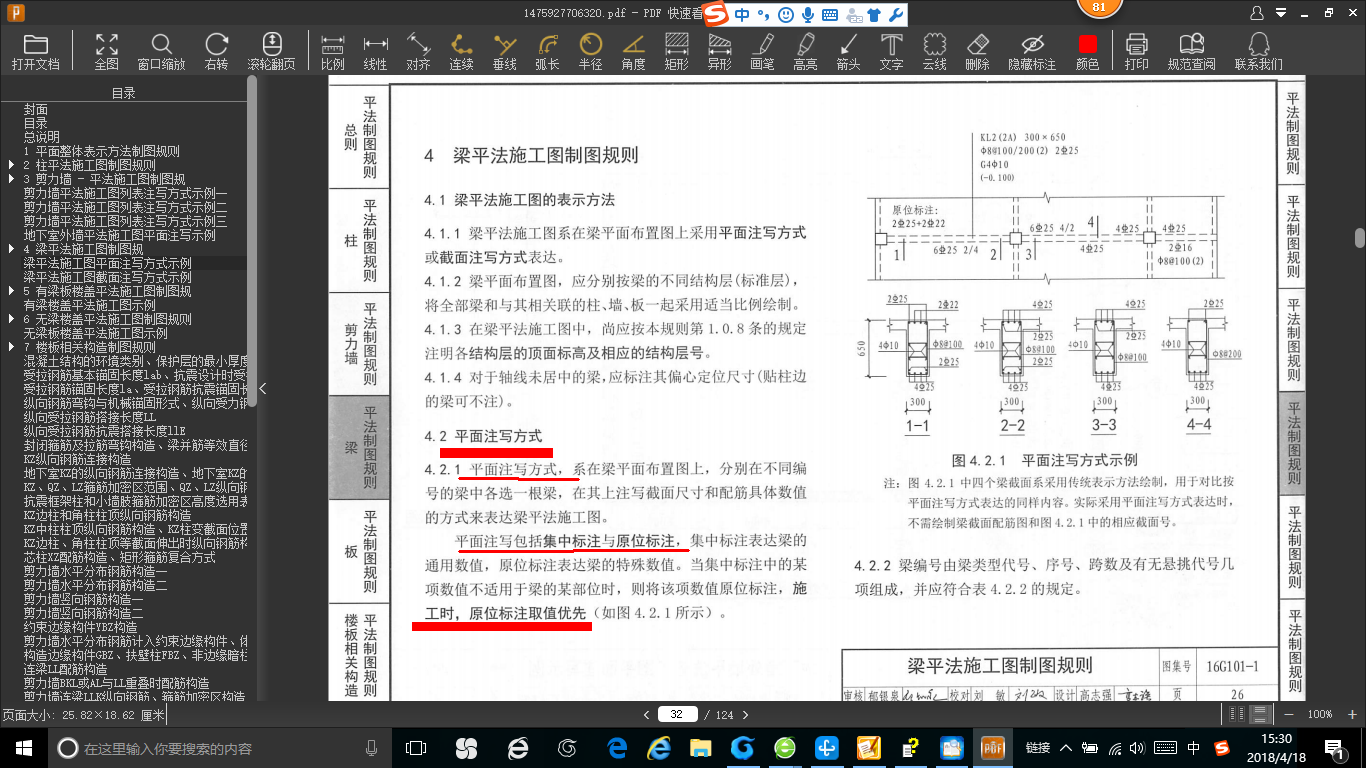Zoom out with minus button
Image resolution: width=1366 pixels, height=768 pixels.
(1290, 714)
